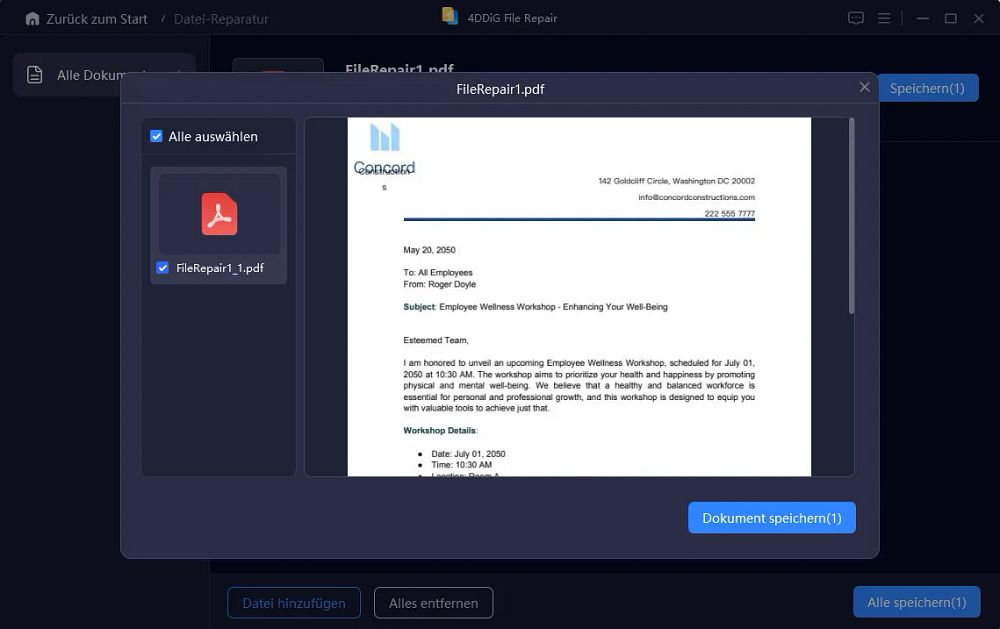Click the document icon next to Alle Dokumente

click(34, 75)
